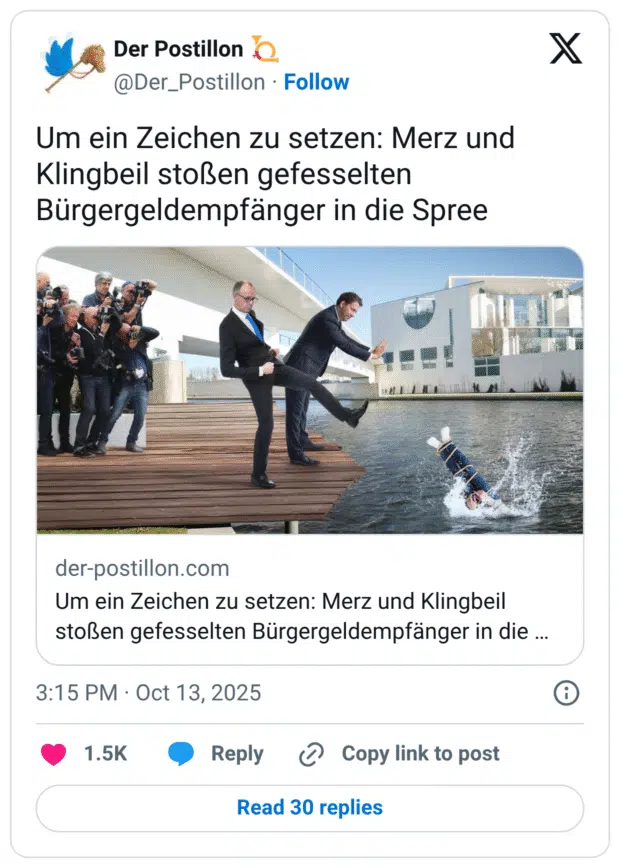This screenshot has width=620, height=868.
Task: Follow the Der Postillon account
Action: [317, 82]
